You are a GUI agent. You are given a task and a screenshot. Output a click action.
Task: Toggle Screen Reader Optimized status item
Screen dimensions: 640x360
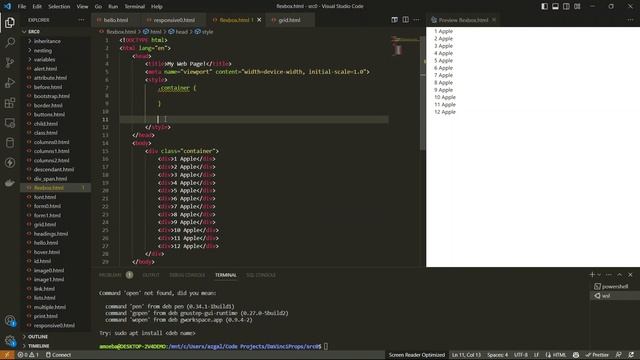click(417, 355)
